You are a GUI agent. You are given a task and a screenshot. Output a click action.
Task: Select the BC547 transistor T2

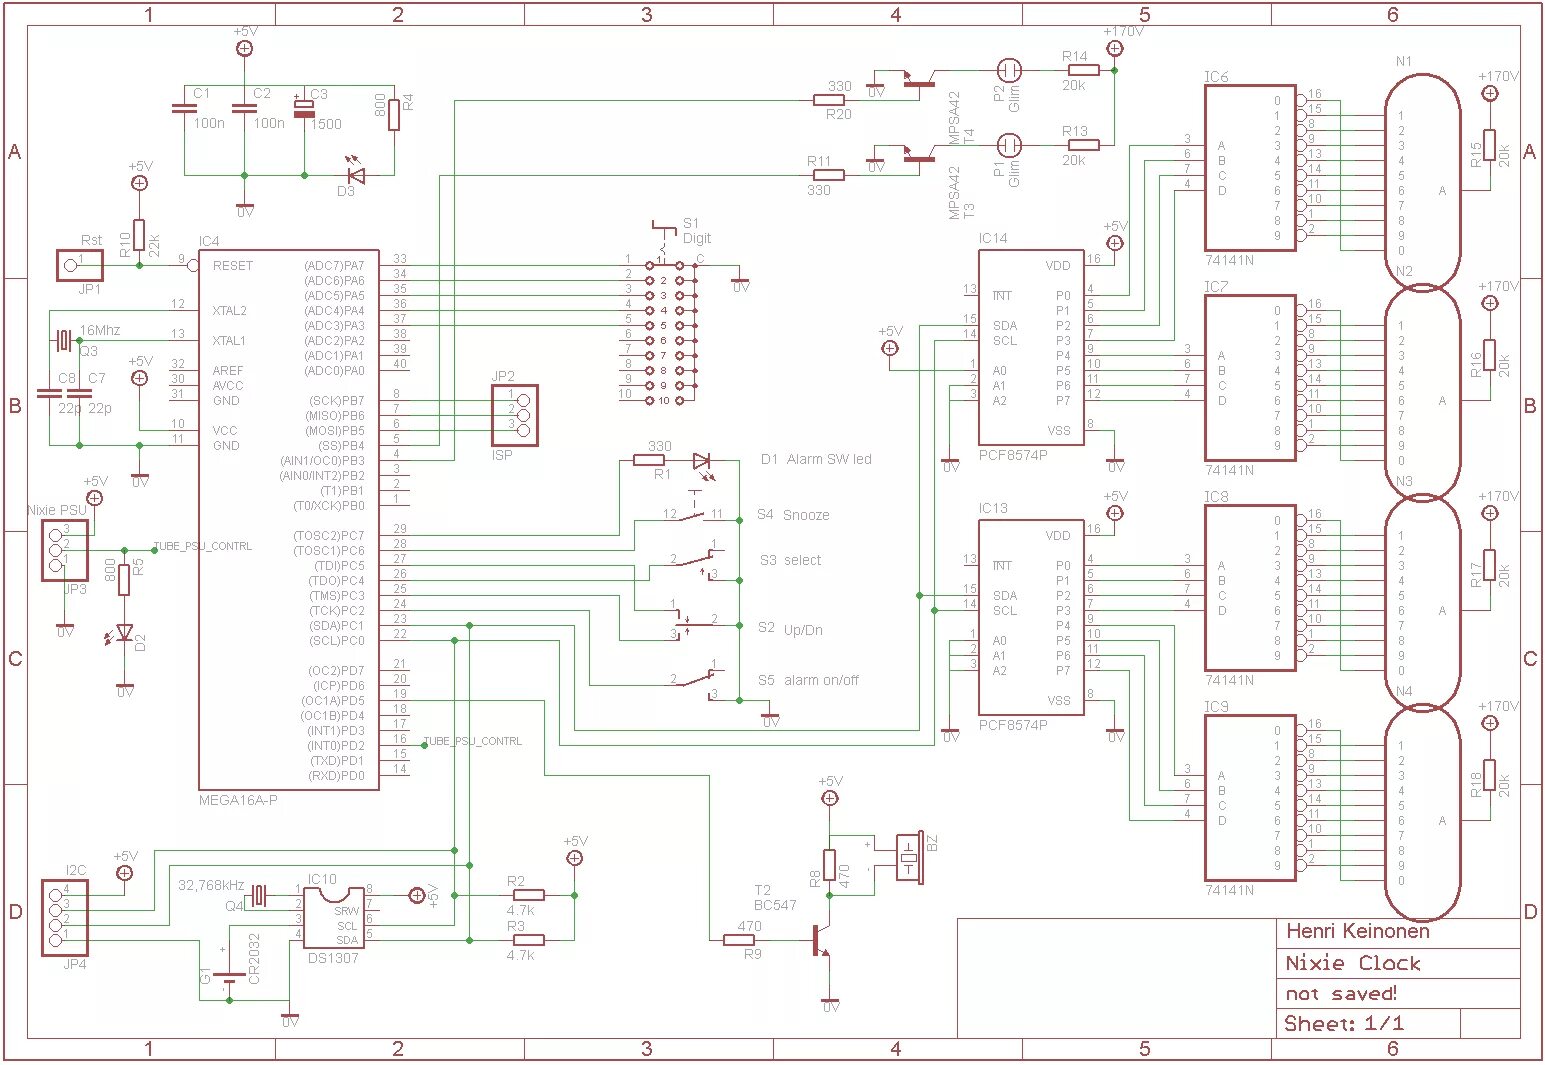pyautogui.click(x=821, y=941)
